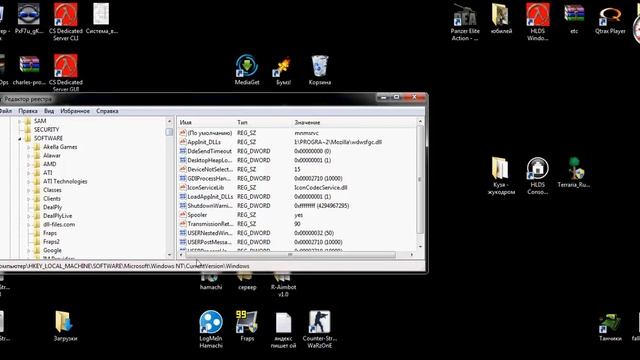This screenshot has height=360, width=640.
Task: Click the values pane horizontal scrollbar
Action: click(x=290, y=255)
